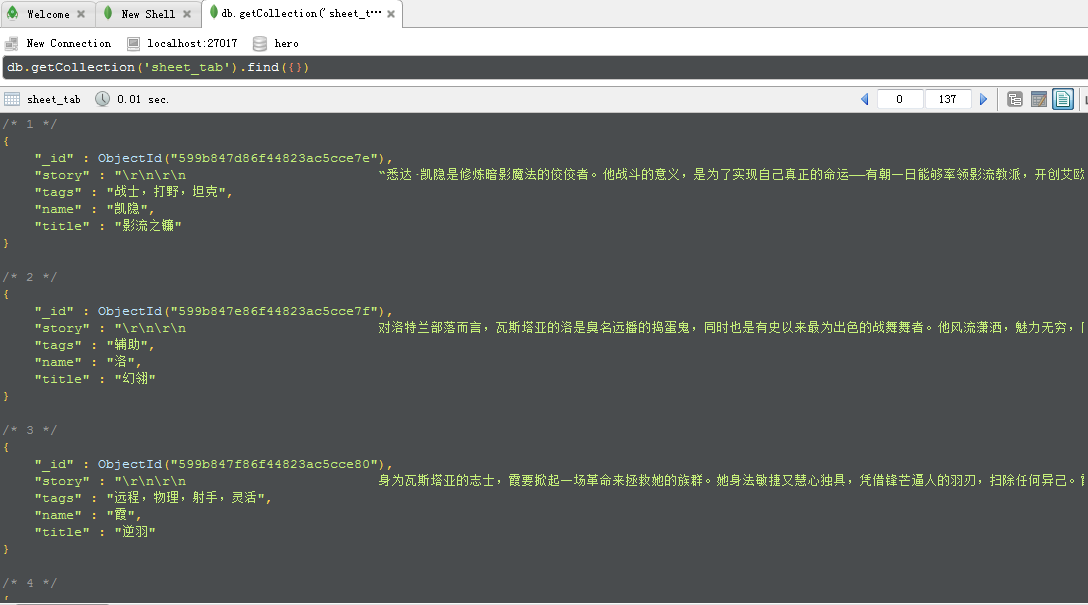Switch to the Welcome tab

46,14
